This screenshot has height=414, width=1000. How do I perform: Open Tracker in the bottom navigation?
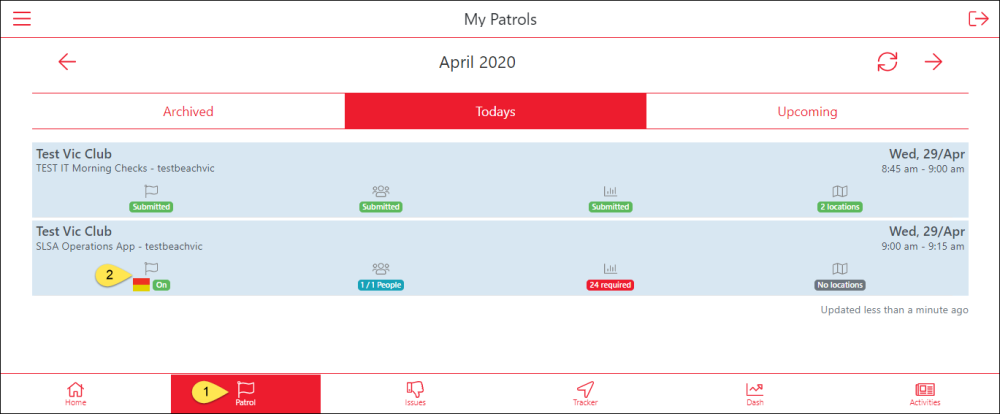585,394
